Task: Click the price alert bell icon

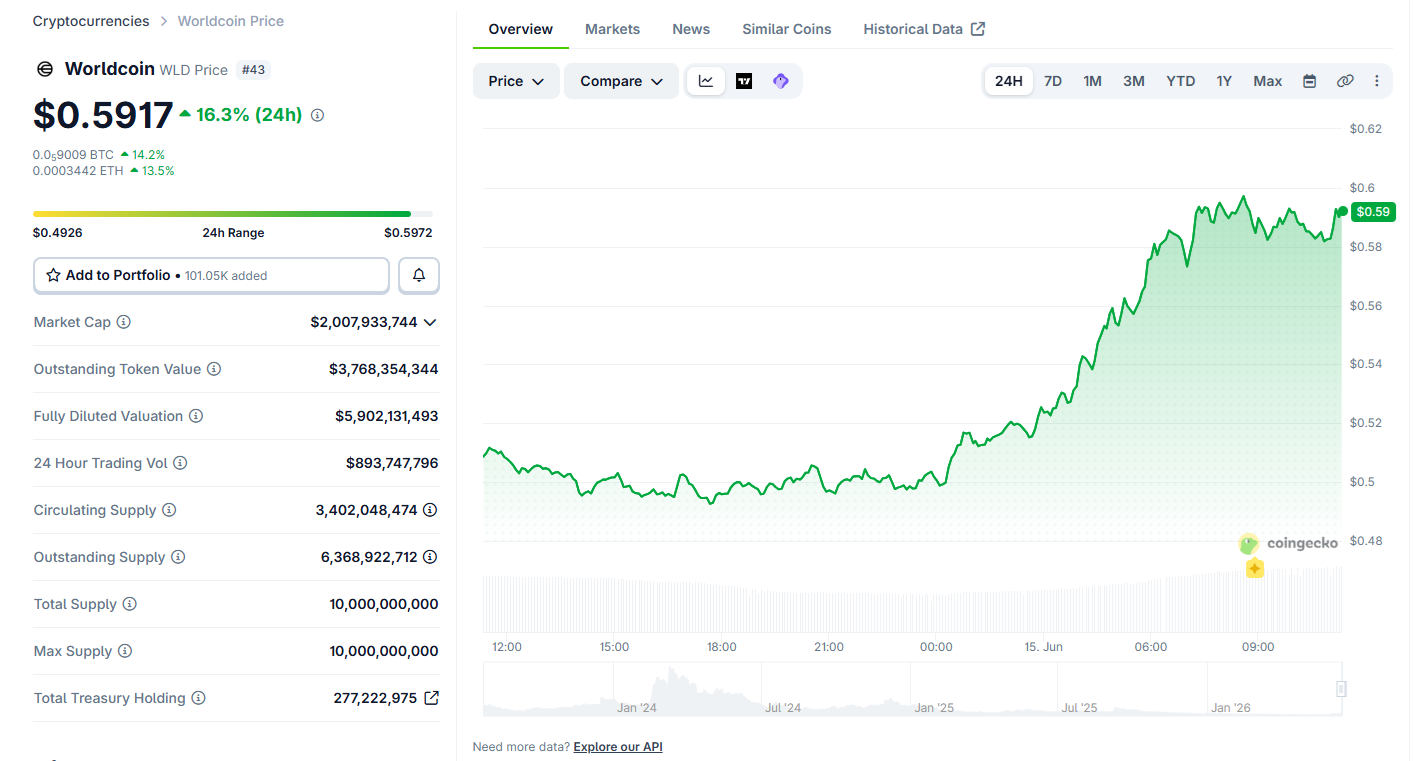Action: [419, 276]
